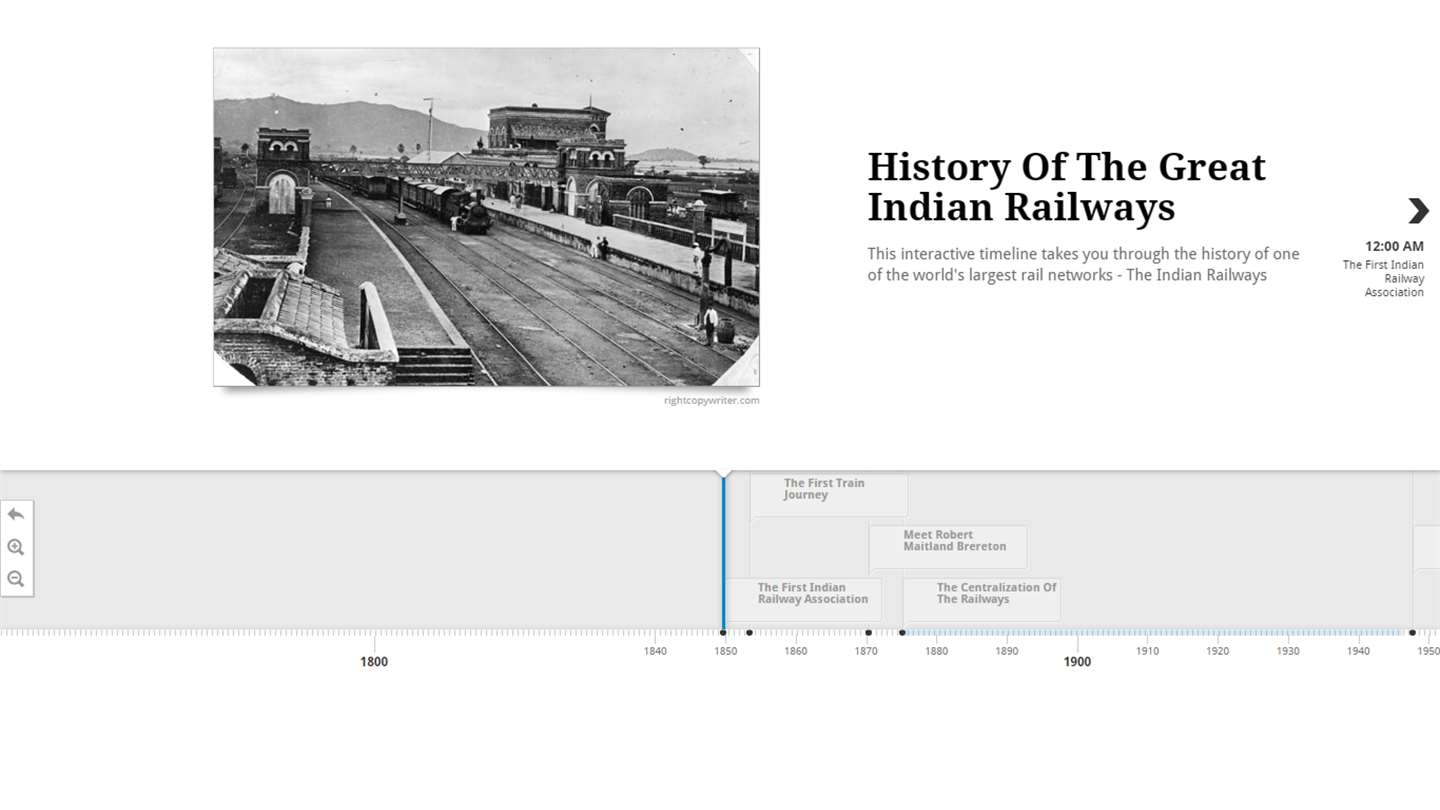Image resolution: width=1440 pixels, height=810 pixels.
Task: Click the timeline dot at 1850
Action: pos(723,632)
